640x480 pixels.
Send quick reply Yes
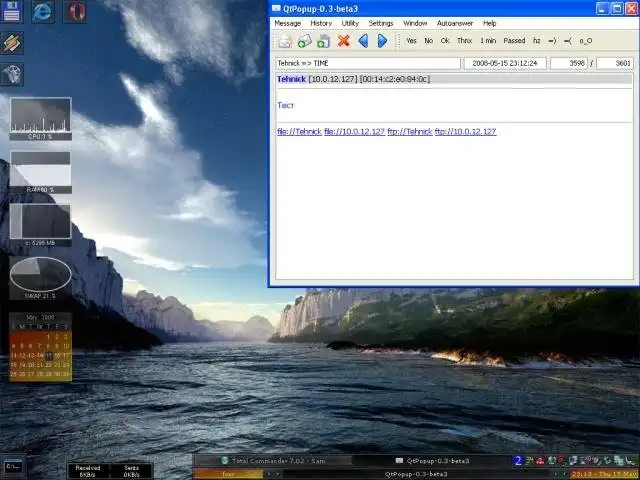pyautogui.click(x=411, y=40)
